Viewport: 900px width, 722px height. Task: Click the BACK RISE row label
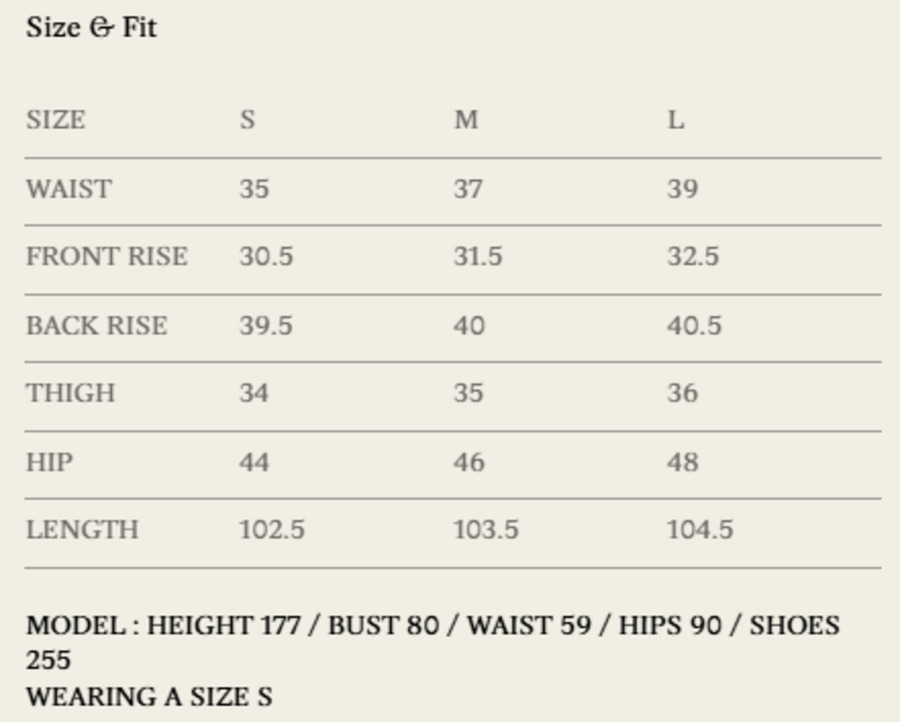click(x=96, y=326)
